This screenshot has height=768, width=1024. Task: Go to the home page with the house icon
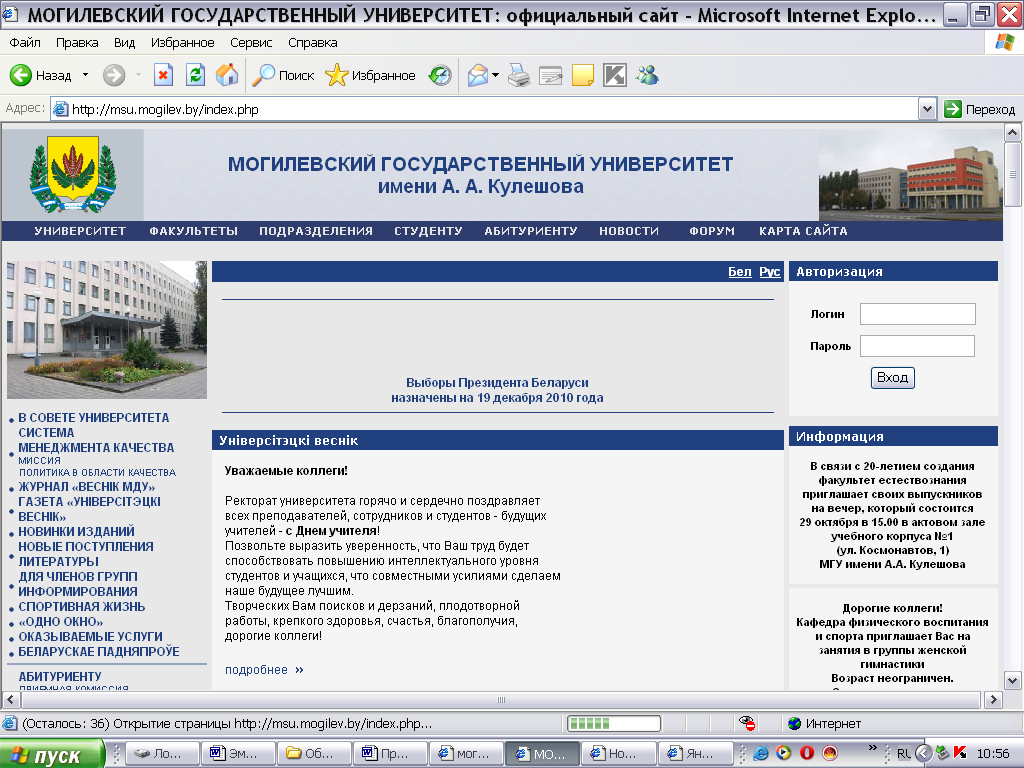227,75
